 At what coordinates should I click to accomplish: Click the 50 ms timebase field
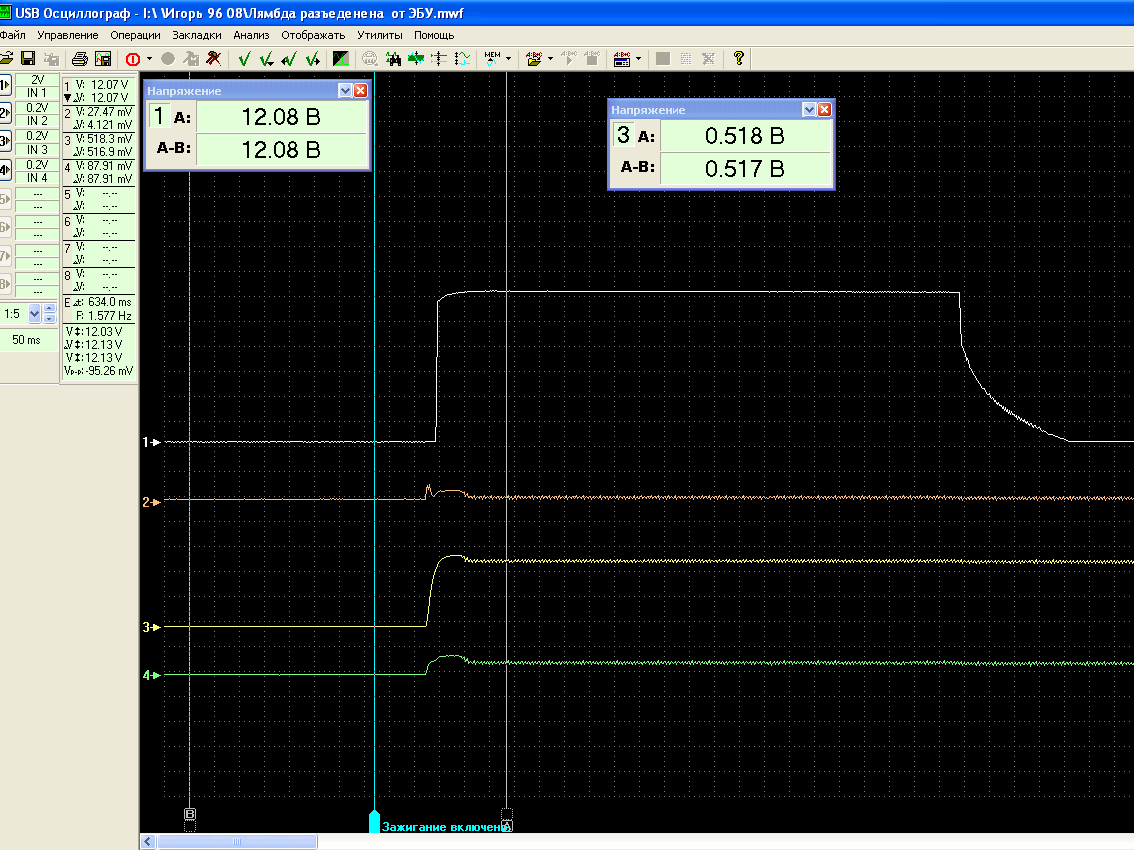[27, 340]
